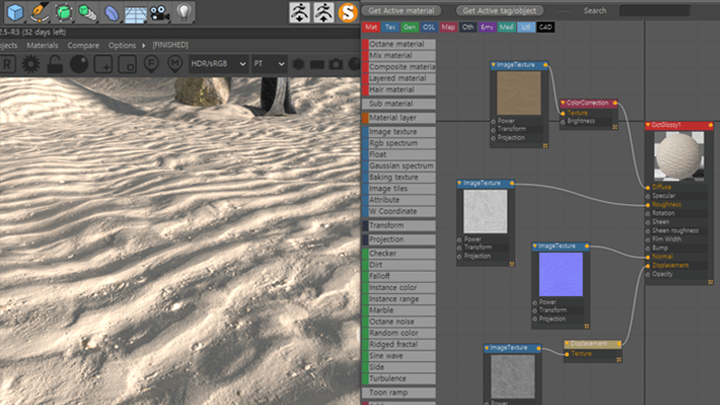Open the Options menu

(x=122, y=45)
